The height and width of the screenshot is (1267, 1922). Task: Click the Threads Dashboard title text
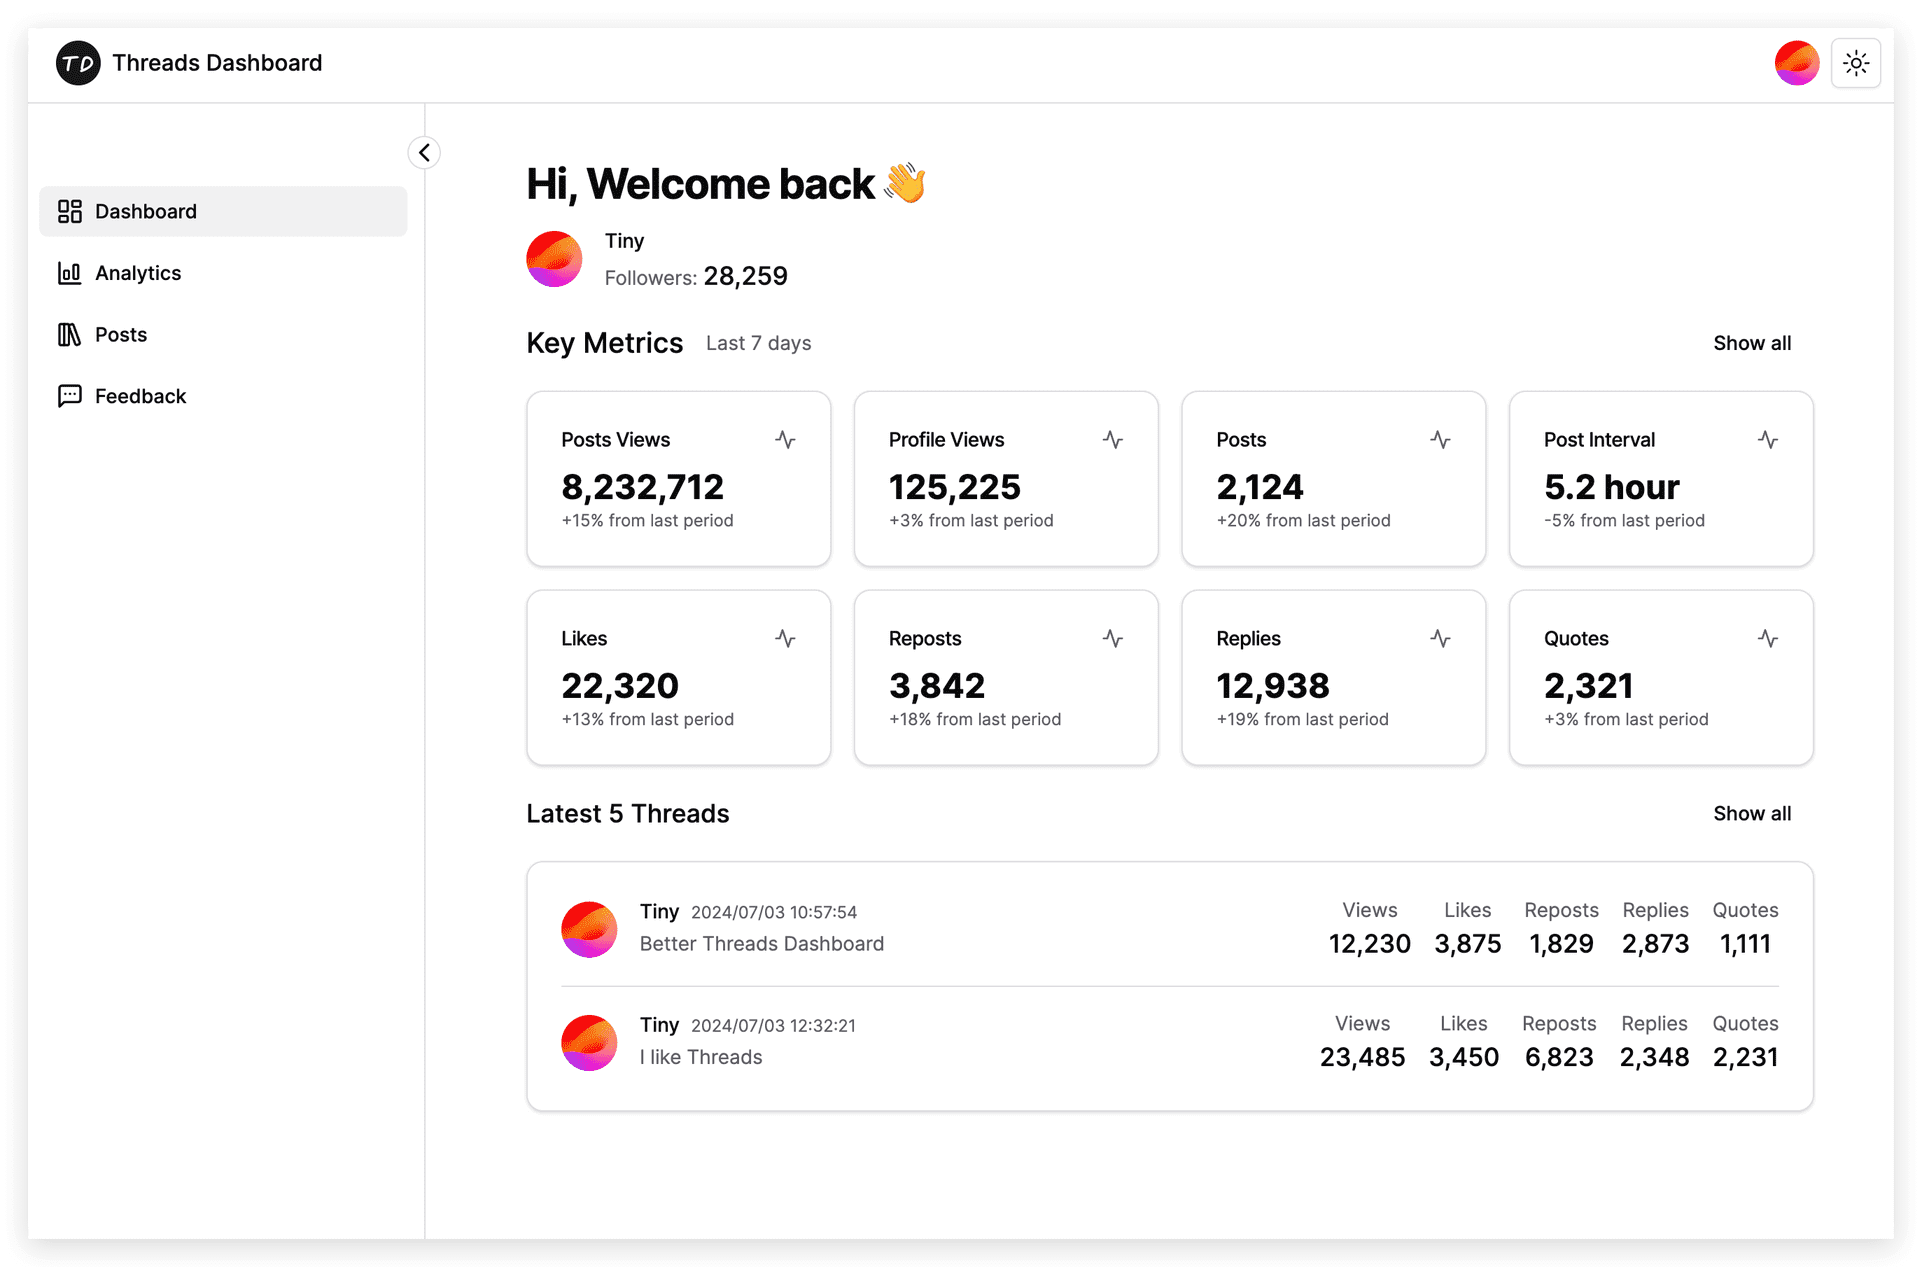click(x=217, y=63)
